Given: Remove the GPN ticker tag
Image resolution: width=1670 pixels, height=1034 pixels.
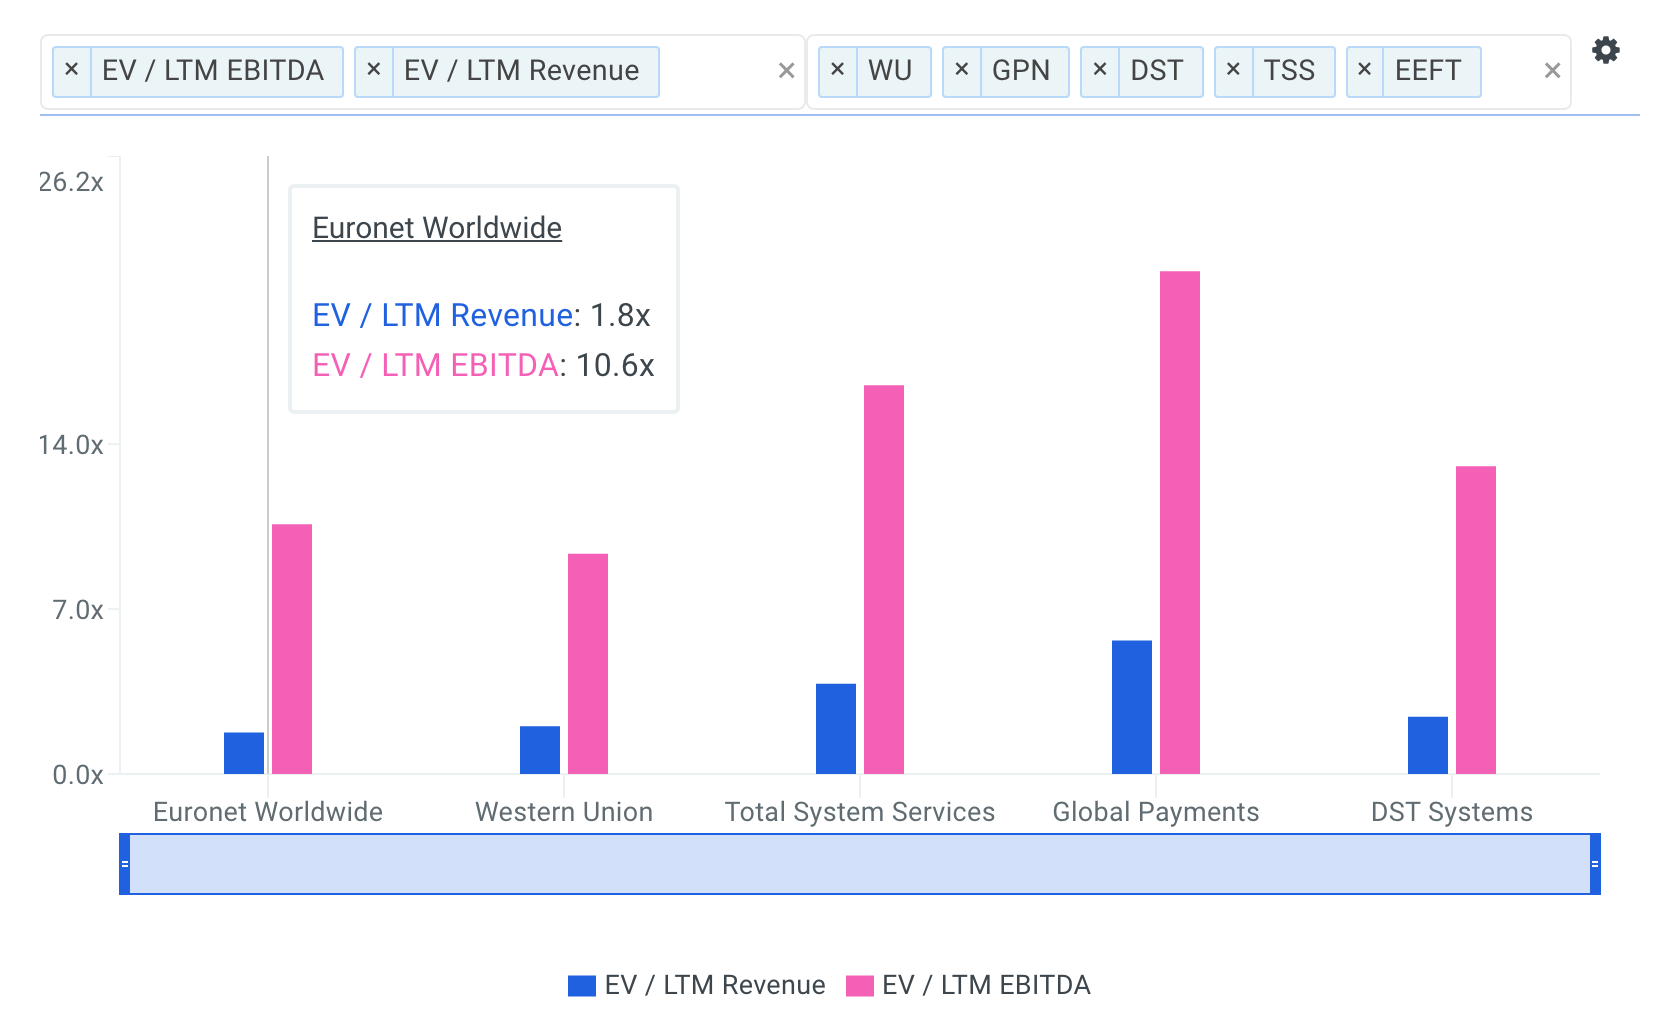Looking at the screenshot, I should tap(961, 71).
